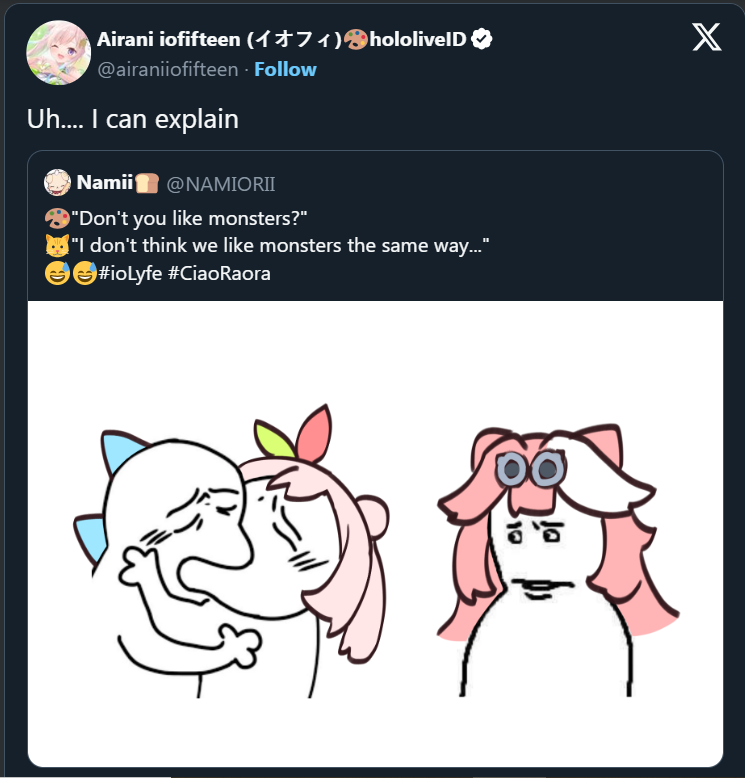
Task: Click the first sweat-smile emoji
Action: [x=57, y=273]
